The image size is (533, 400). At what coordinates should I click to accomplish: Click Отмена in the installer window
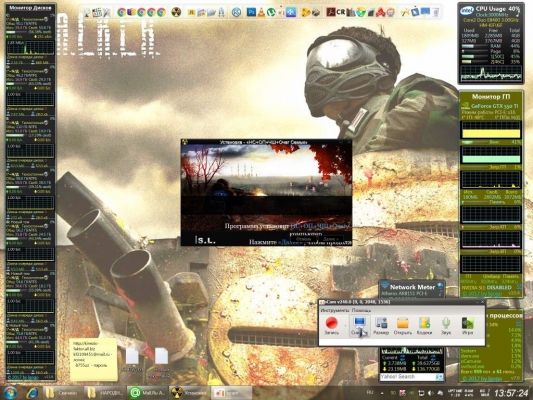tap(304, 239)
